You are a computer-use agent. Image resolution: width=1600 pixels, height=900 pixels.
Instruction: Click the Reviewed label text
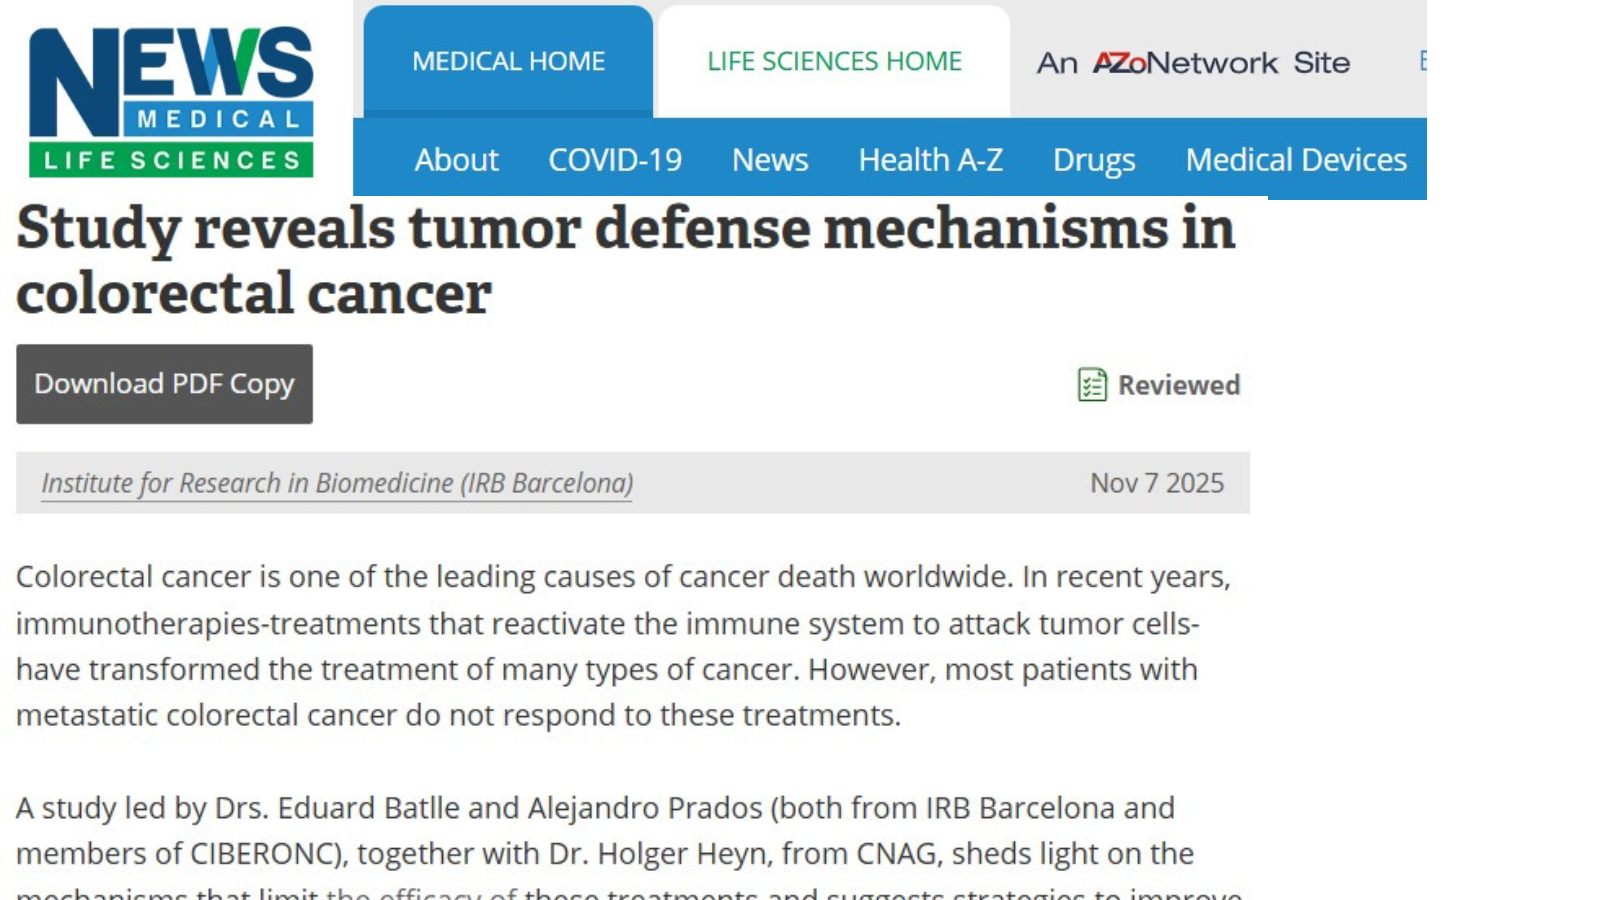pyautogui.click(x=1178, y=385)
